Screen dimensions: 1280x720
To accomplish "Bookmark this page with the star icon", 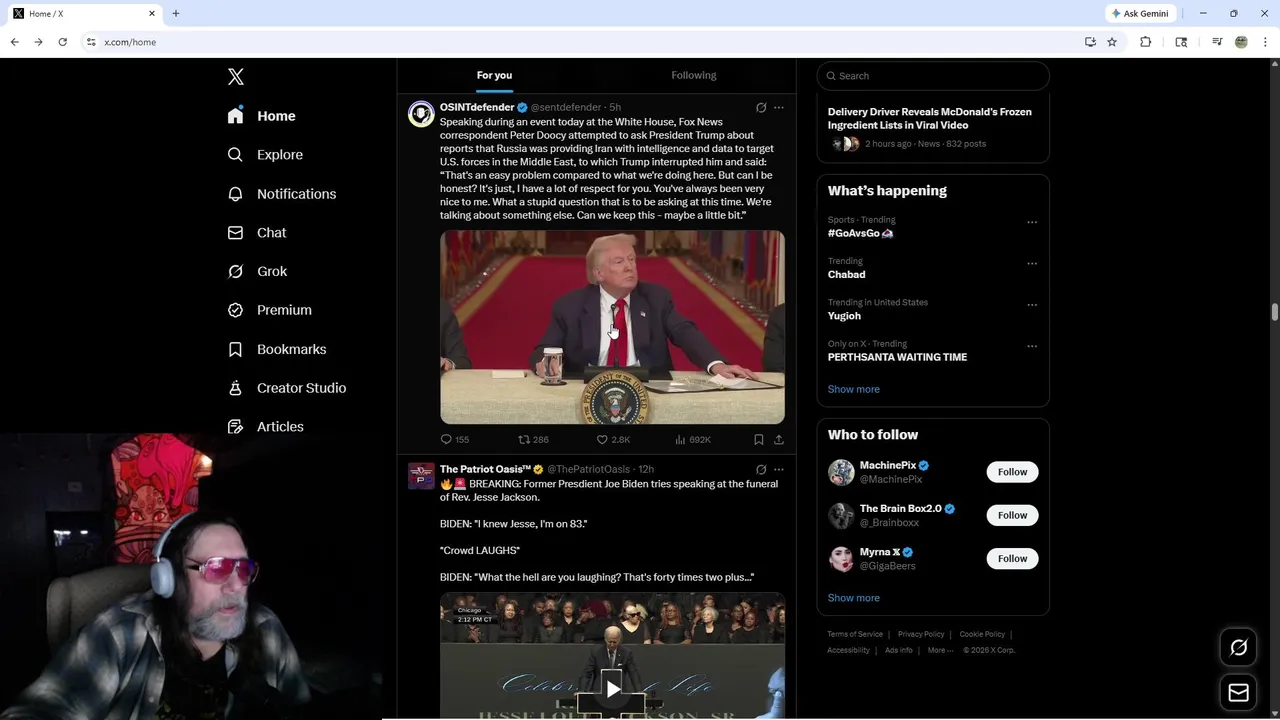I will pyautogui.click(x=1112, y=42).
